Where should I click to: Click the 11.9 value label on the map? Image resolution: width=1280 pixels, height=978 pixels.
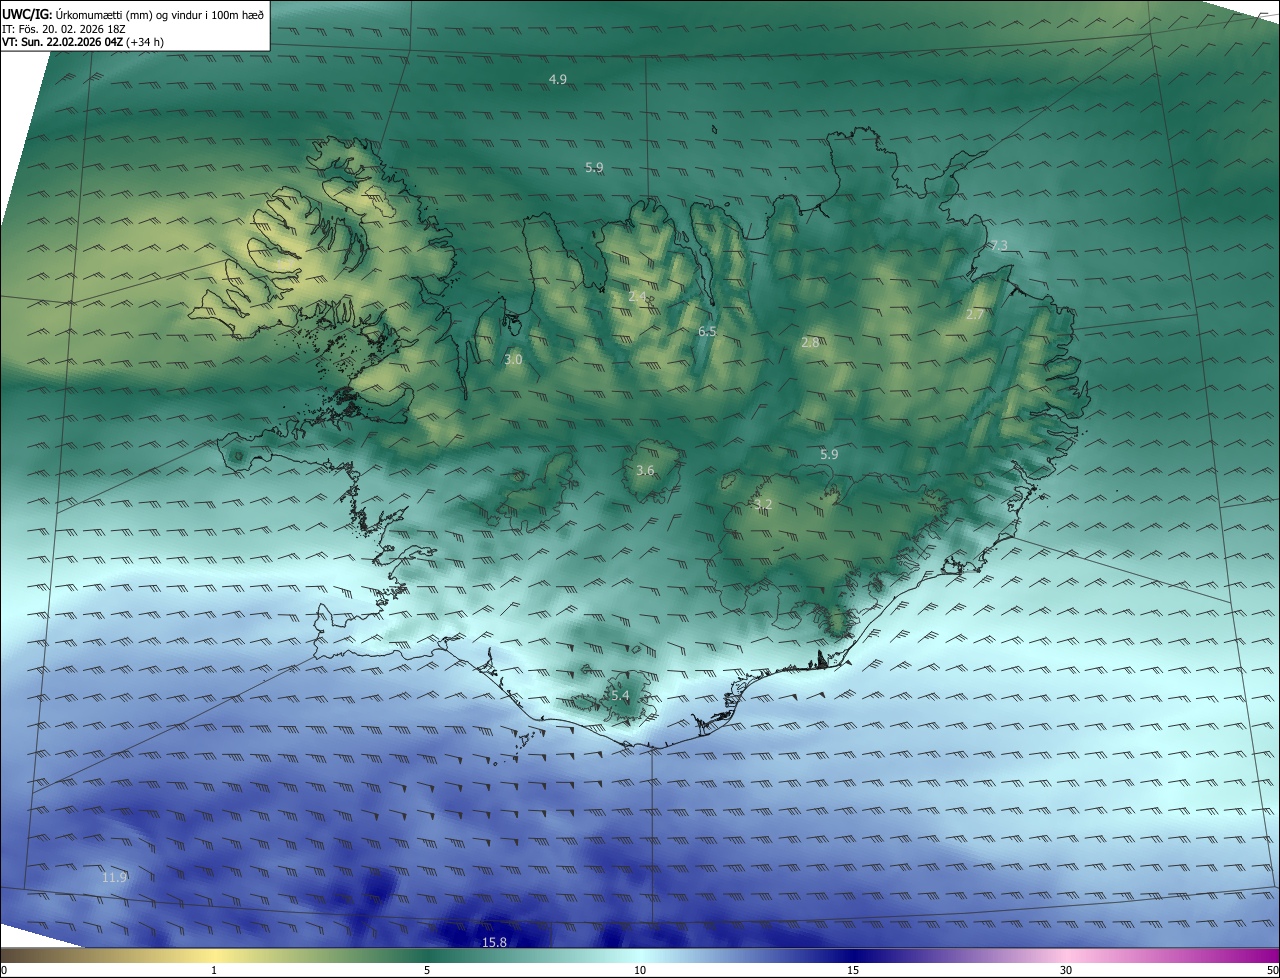click(x=115, y=877)
